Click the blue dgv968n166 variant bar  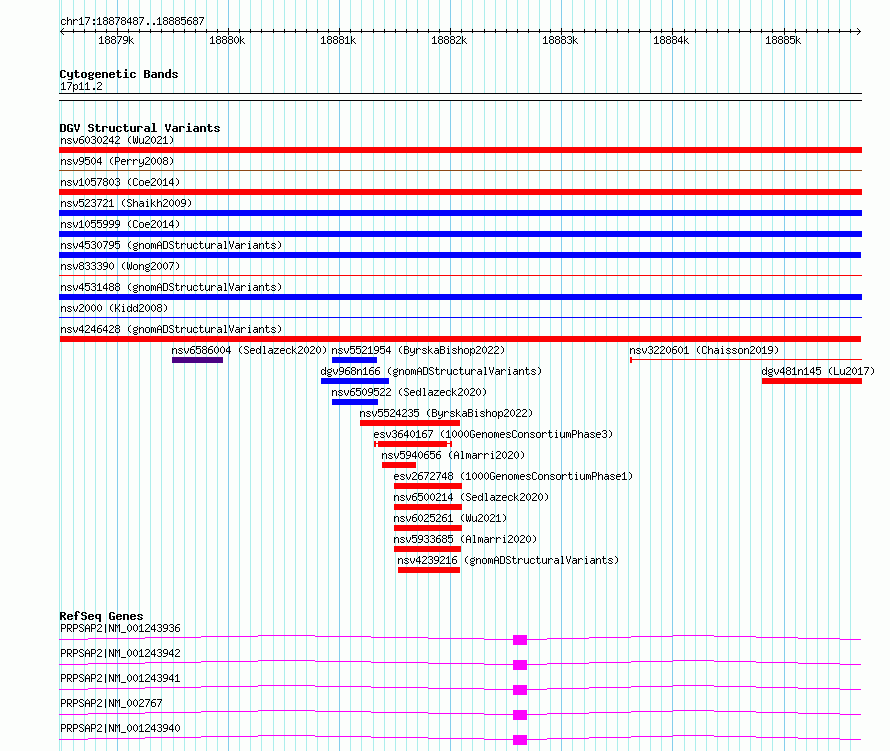355,381
